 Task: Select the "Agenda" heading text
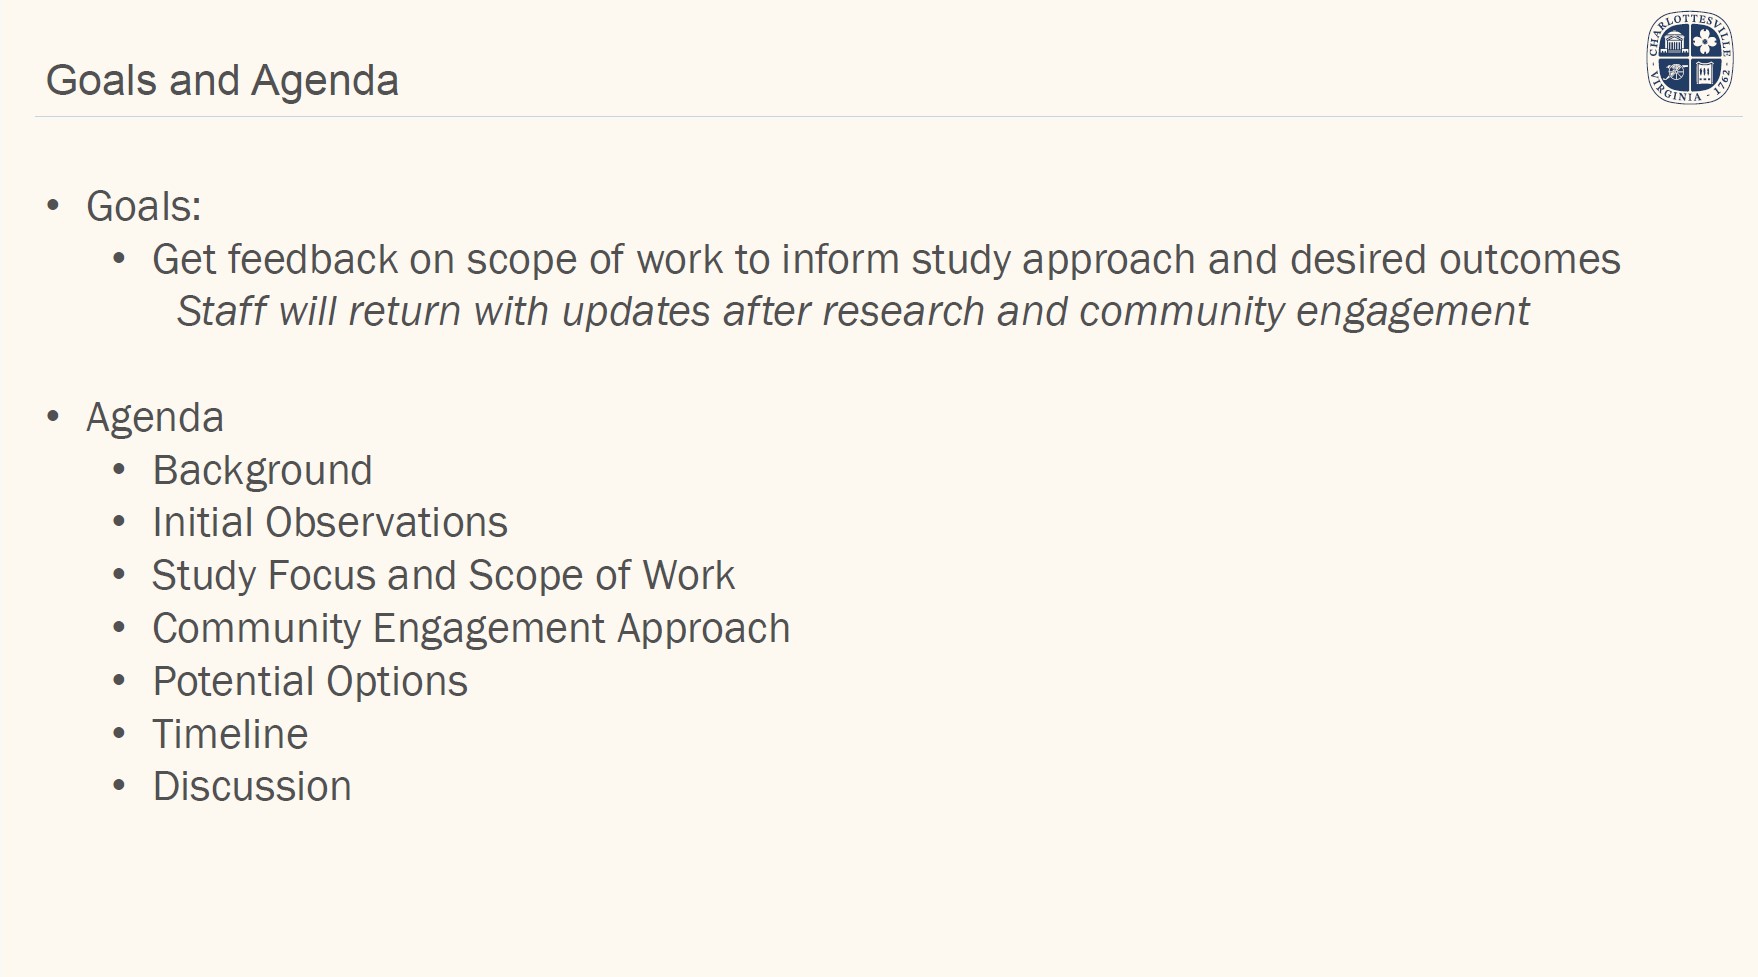(x=155, y=418)
